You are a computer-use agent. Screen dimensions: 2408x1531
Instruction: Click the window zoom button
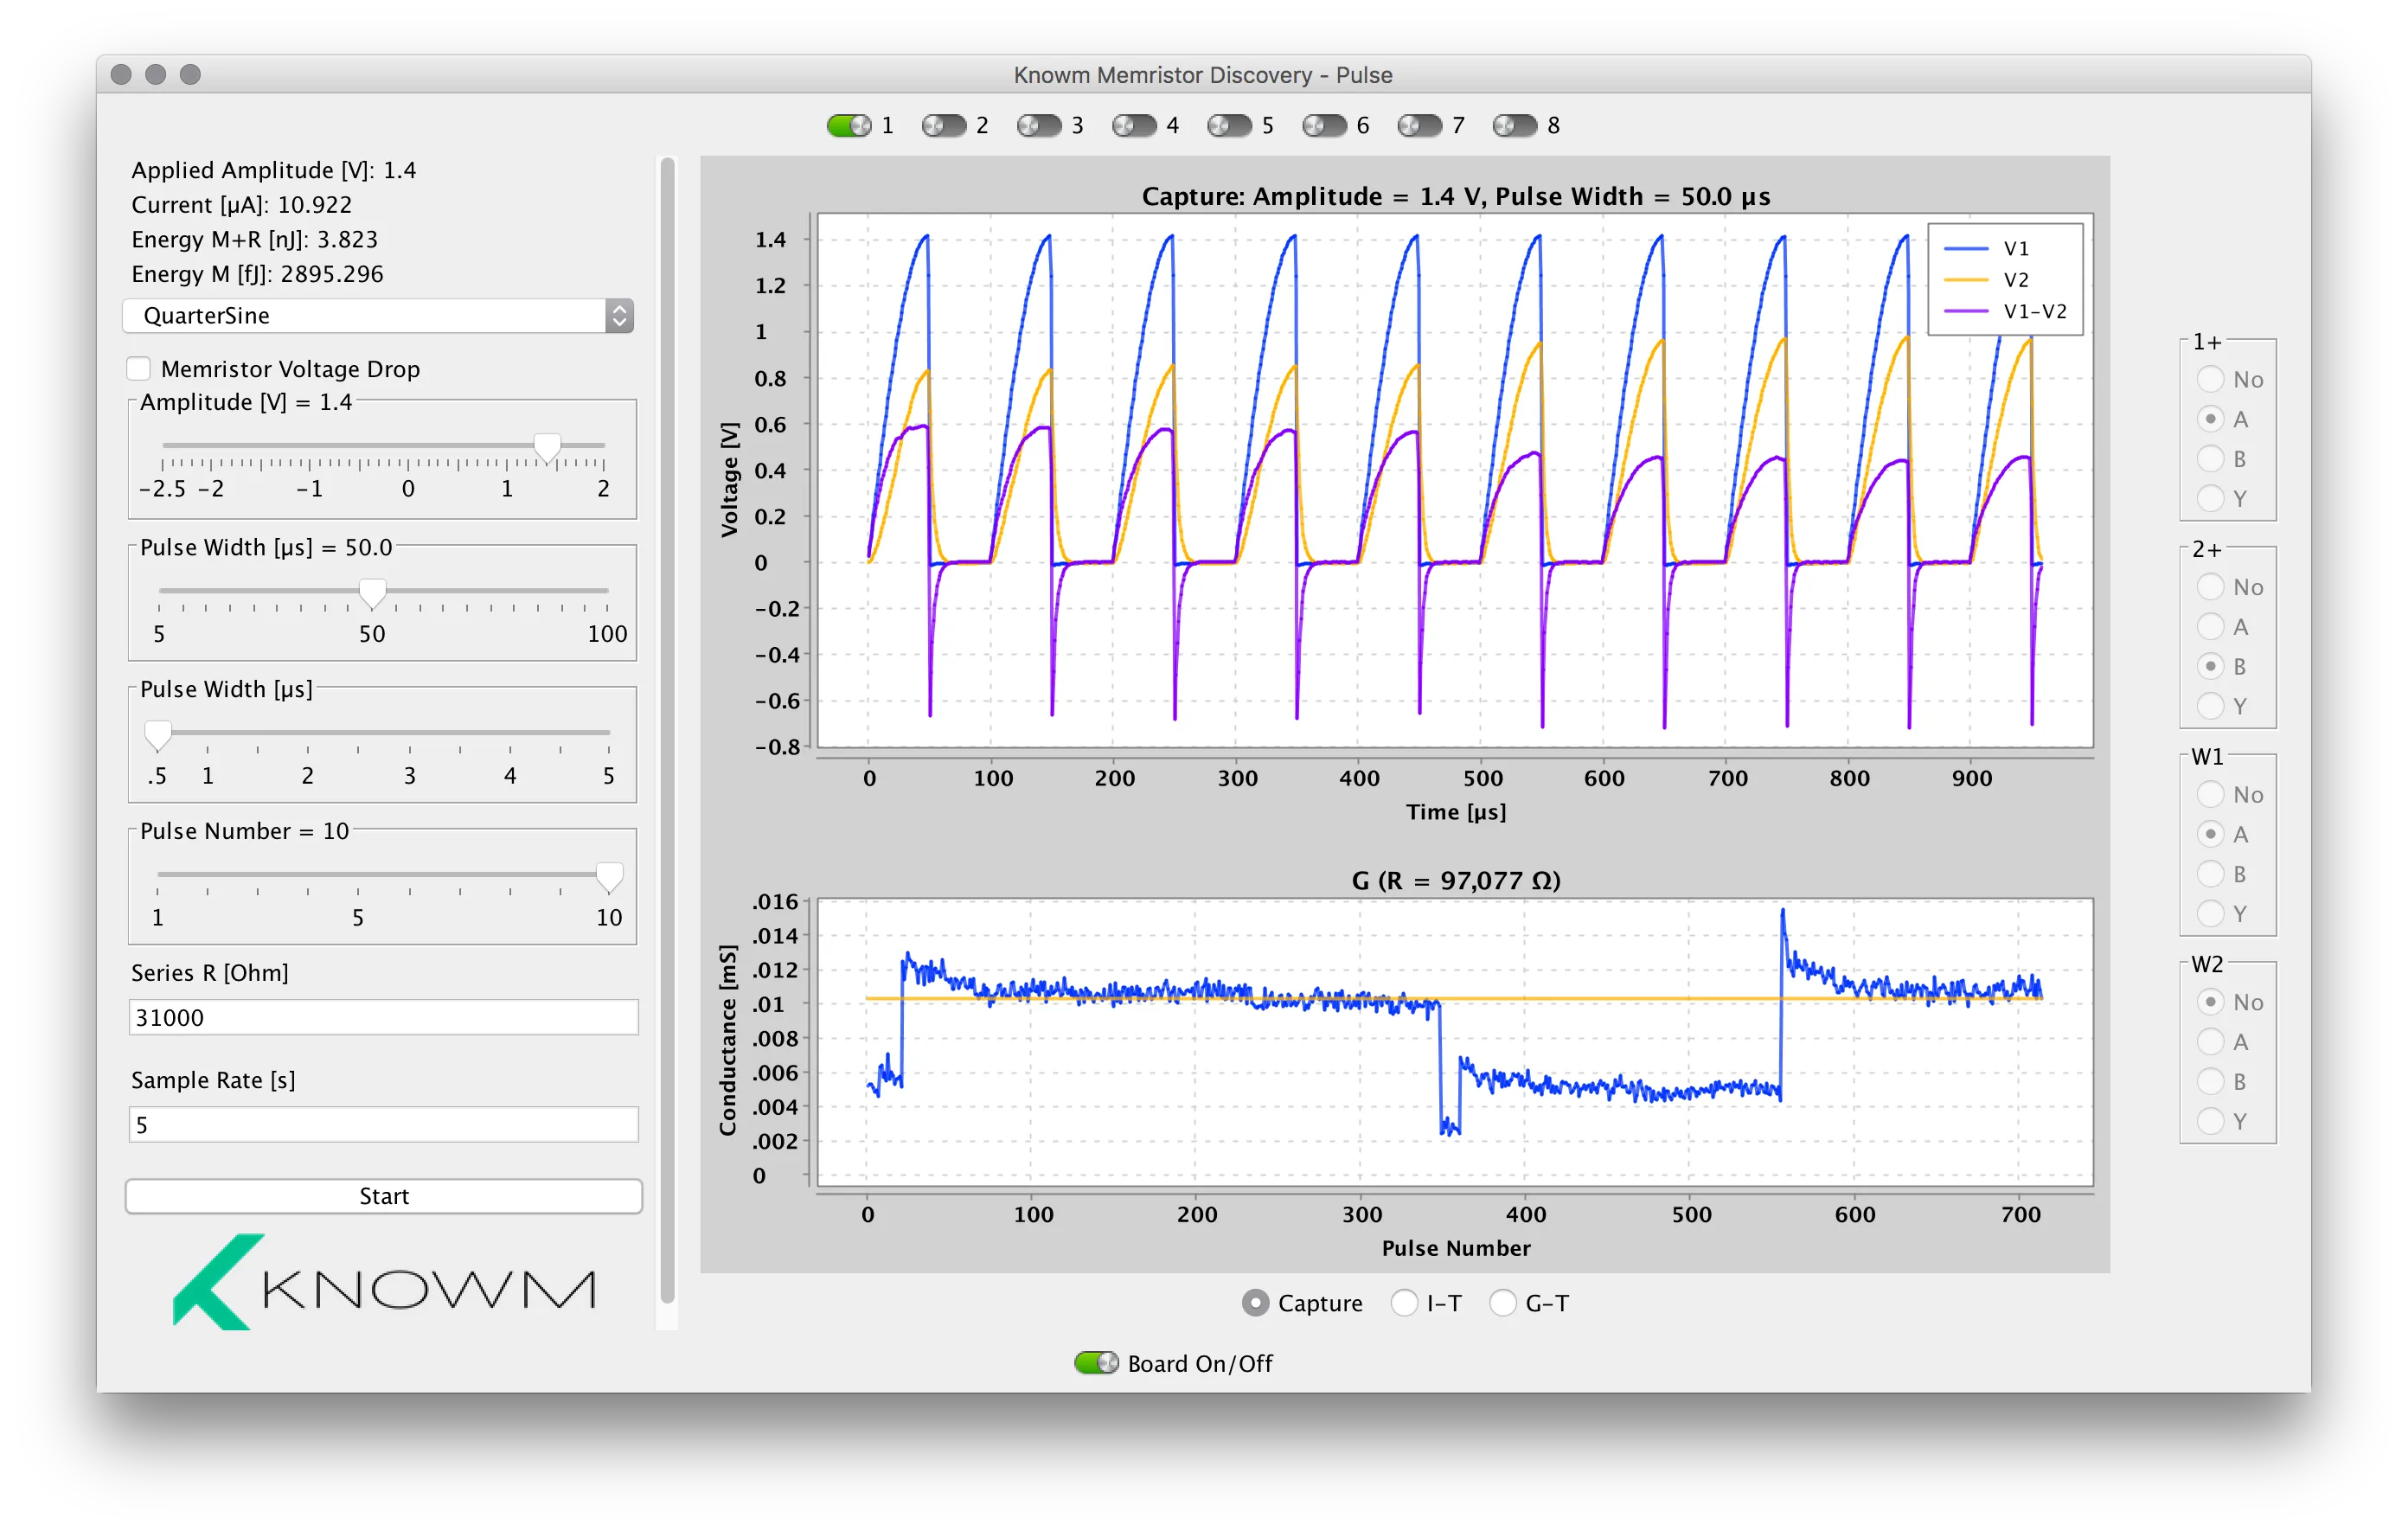pos(190,75)
